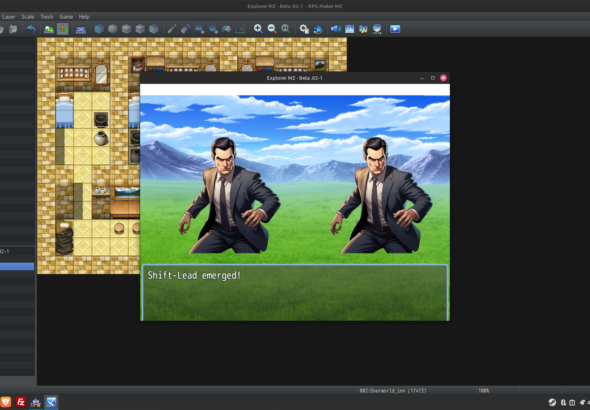Zoom out of the map
Screen dimensions: 590x410
click(272, 29)
